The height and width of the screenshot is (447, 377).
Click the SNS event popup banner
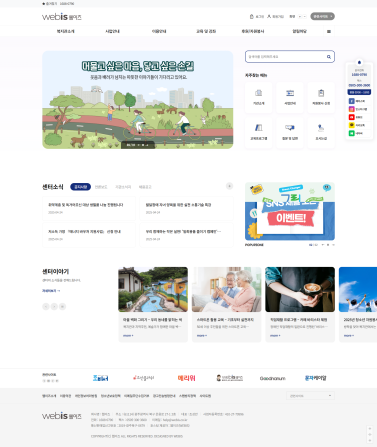(290, 211)
